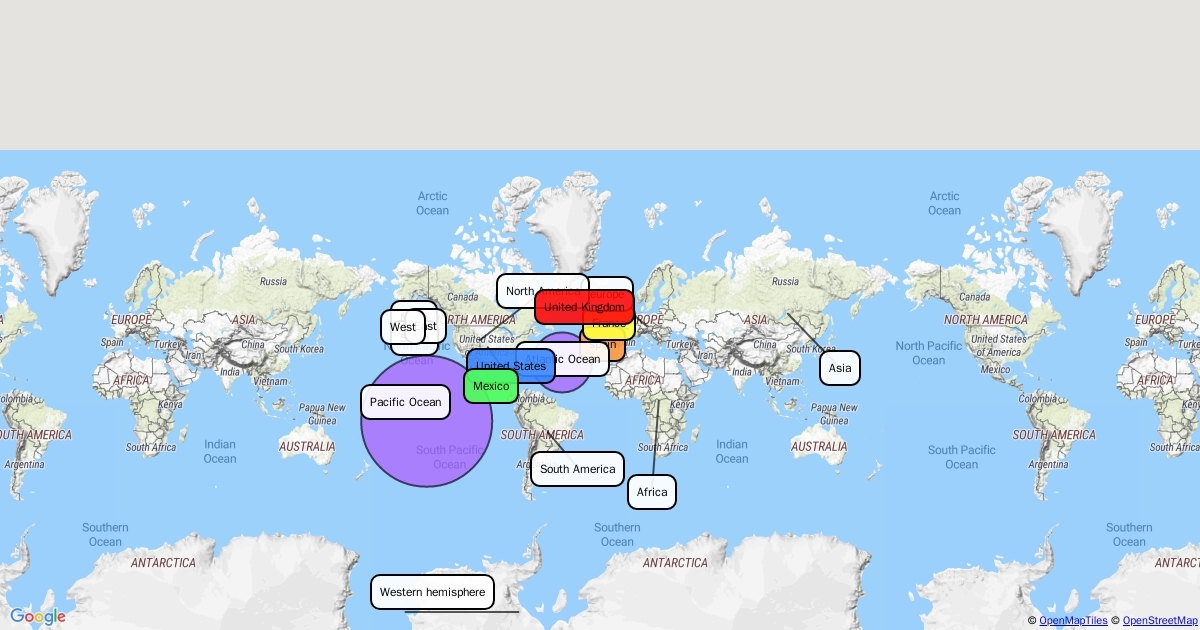Click the orange Spain label
The height and width of the screenshot is (630, 1200).
[616, 350]
